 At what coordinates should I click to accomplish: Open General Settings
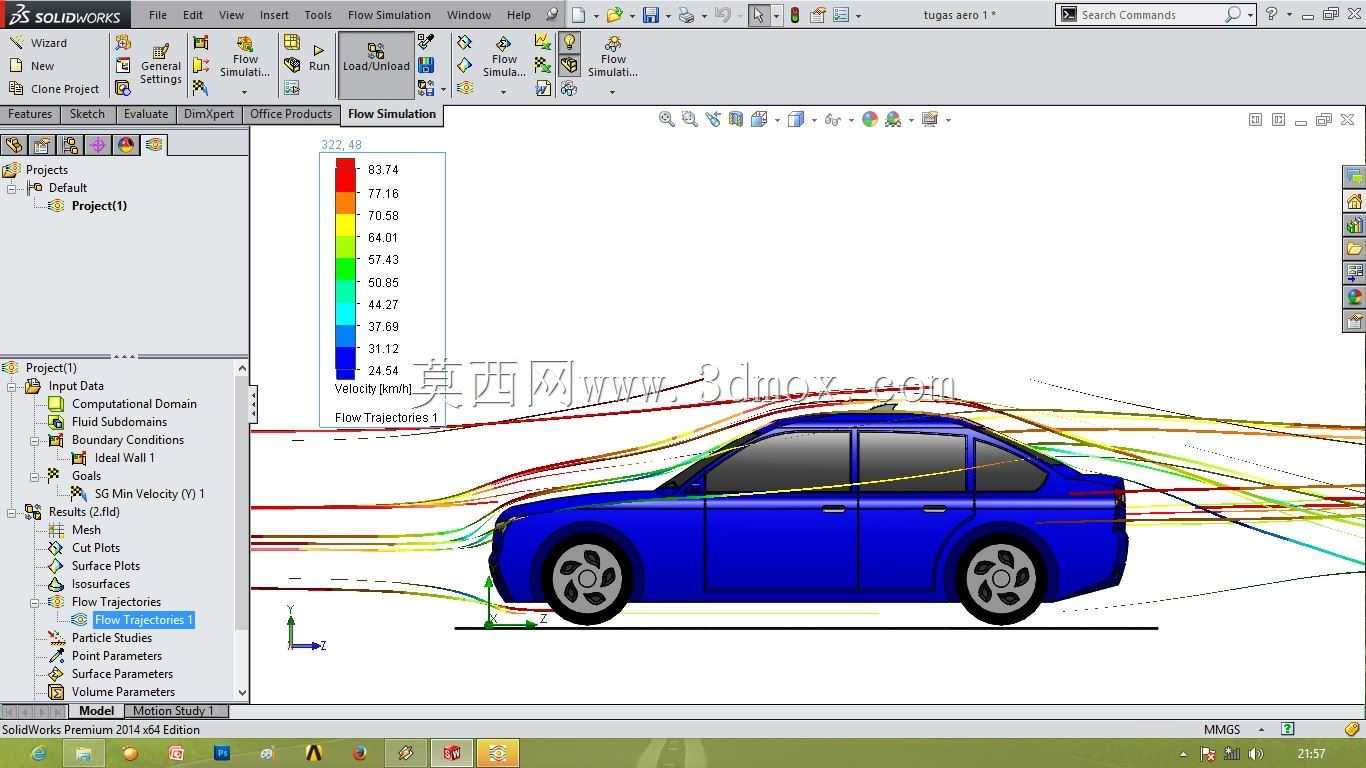(x=161, y=64)
